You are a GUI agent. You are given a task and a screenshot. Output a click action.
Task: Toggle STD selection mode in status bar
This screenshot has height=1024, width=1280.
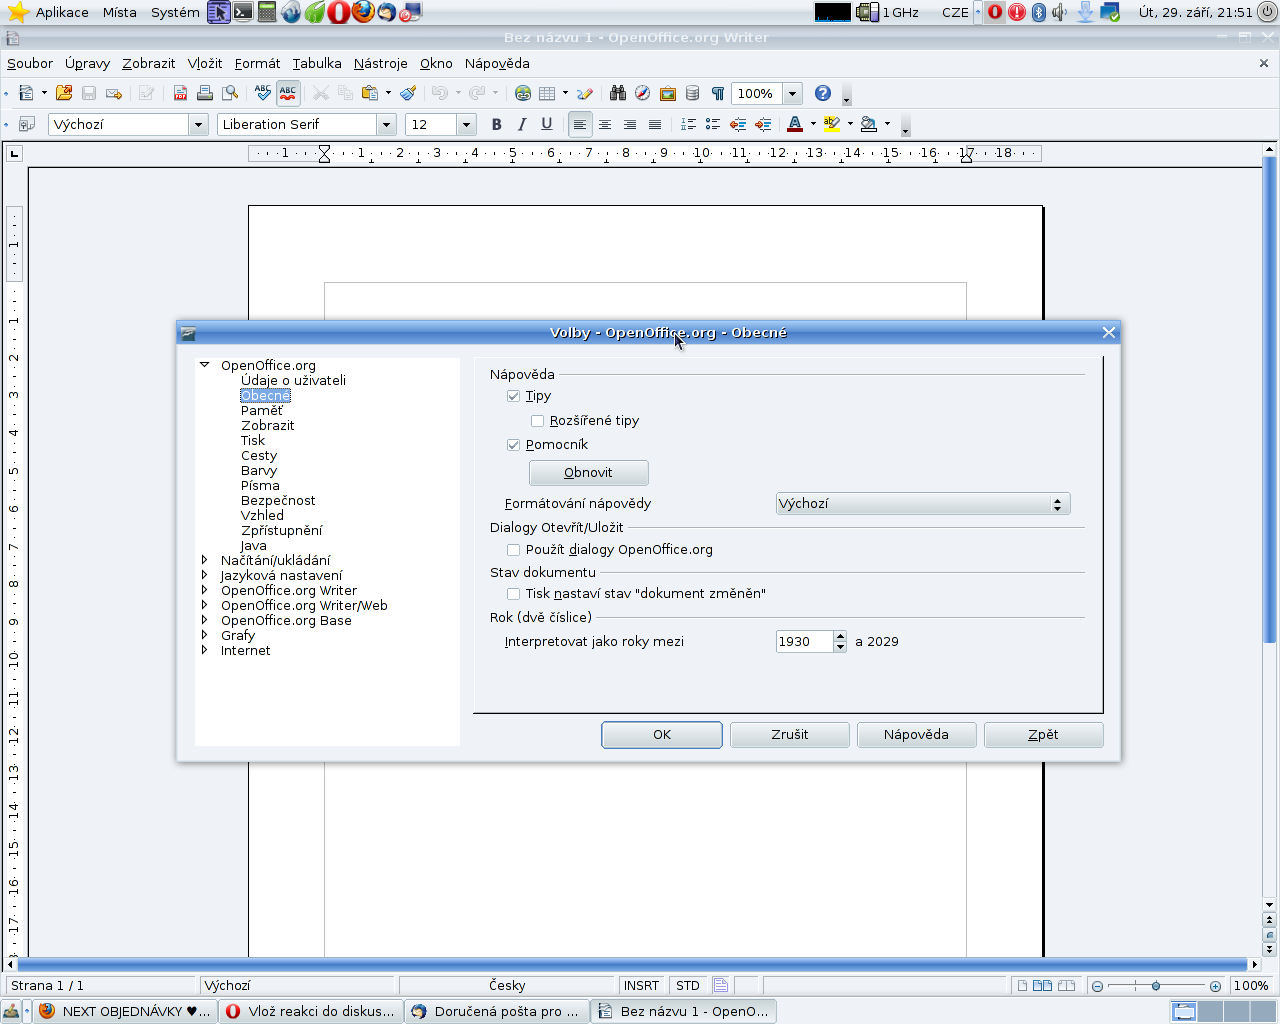[688, 986]
